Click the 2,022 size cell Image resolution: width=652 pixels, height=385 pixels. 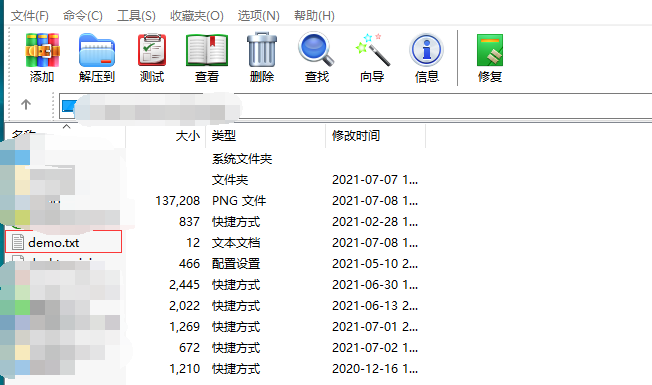pyautogui.click(x=184, y=306)
